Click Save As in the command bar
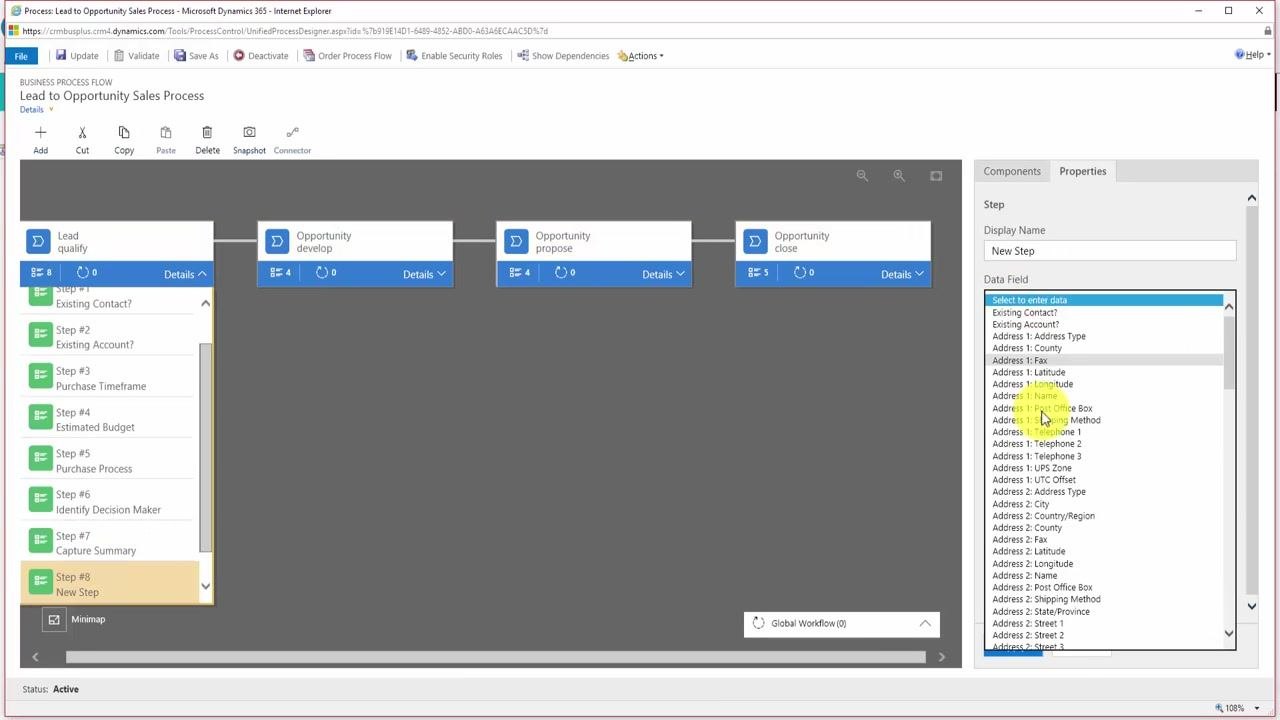This screenshot has width=1280, height=720. 196,56
